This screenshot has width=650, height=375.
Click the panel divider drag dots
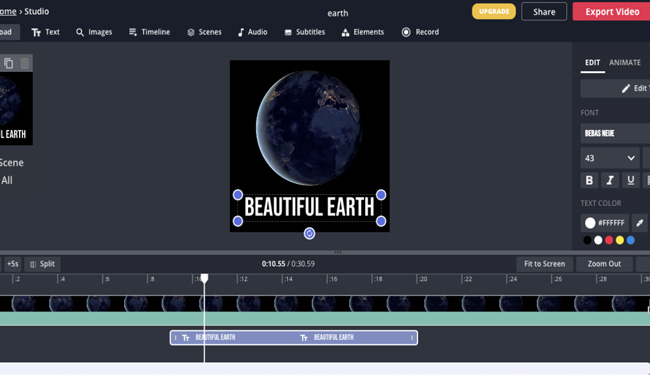[338, 252]
